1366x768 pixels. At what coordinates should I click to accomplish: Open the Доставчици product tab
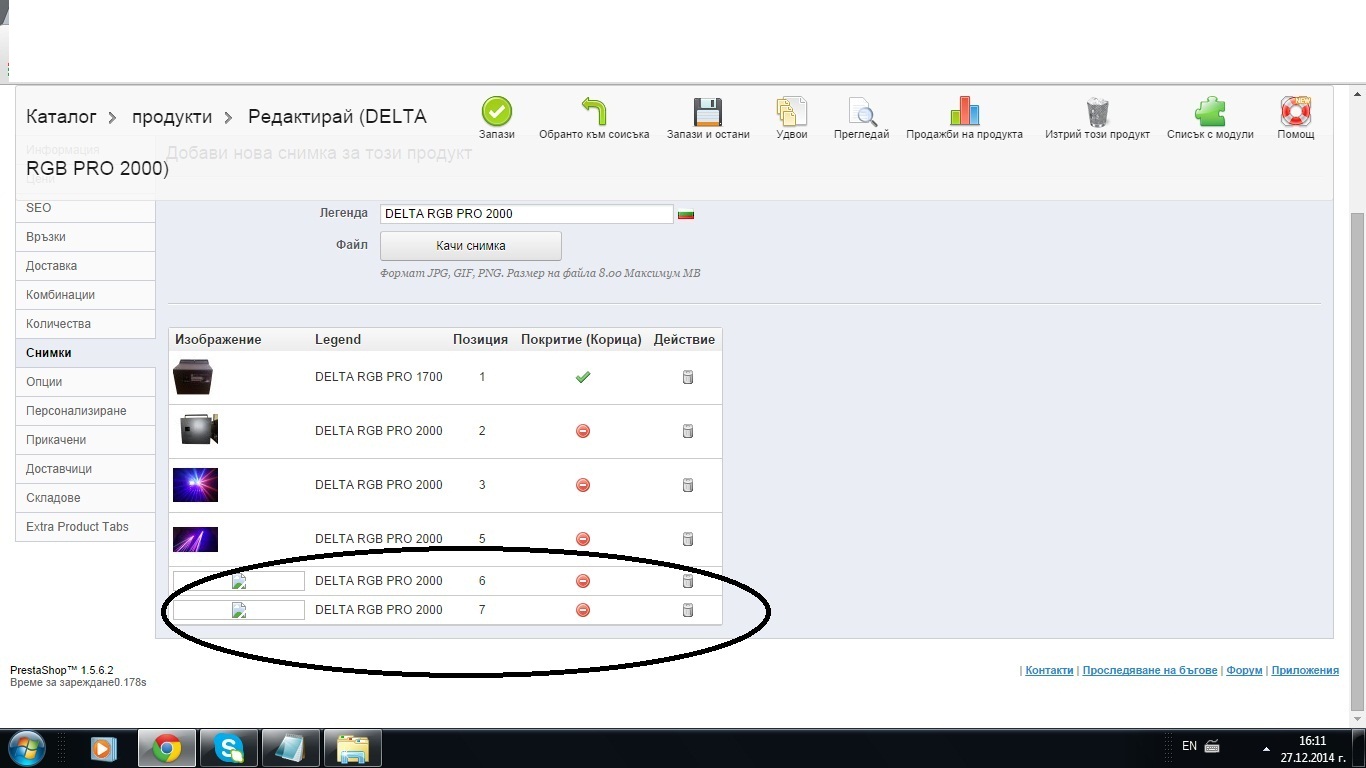pyautogui.click(x=85, y=469)
